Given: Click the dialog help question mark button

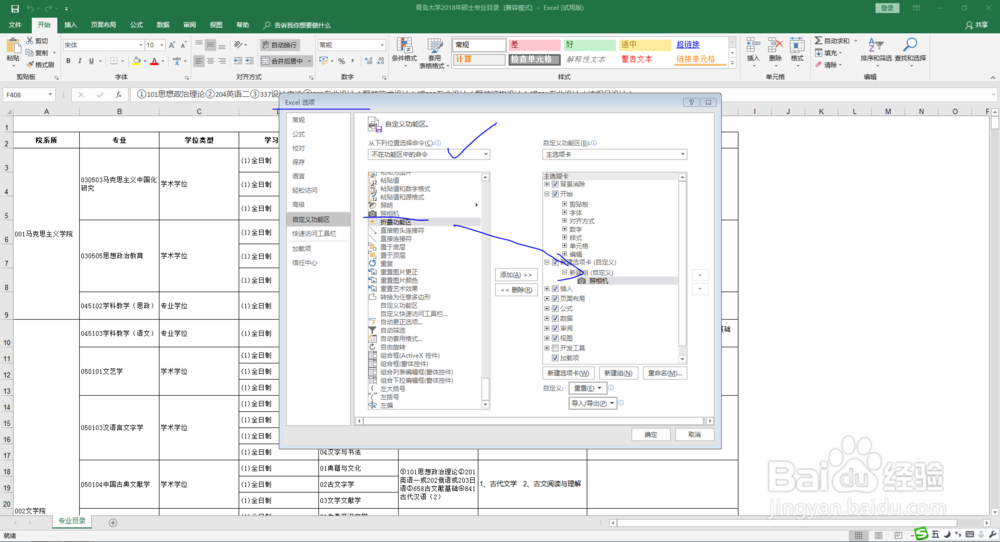Looking at the screenshot, I should (x=691, y=102).
